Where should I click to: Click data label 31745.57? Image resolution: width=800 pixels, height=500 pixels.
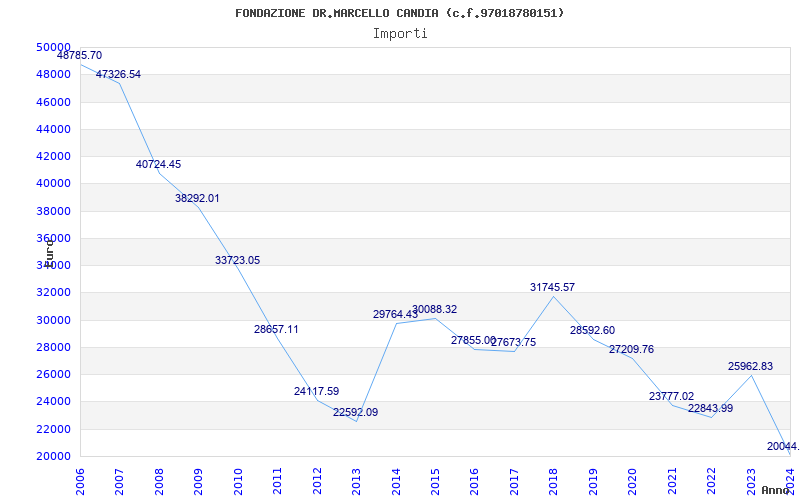[553, 287]
